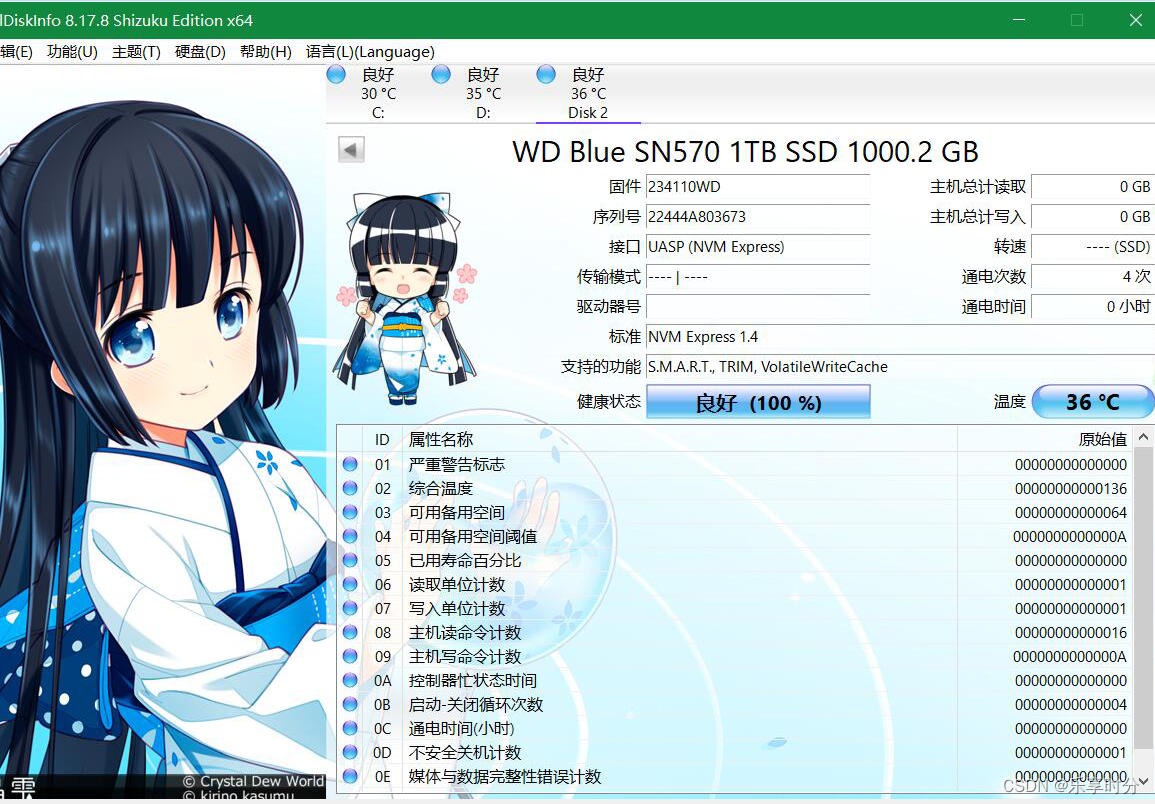Open the 硬盘(D) menu
Viewport: 1155px width, 804px height.
[x=199, y=51]
